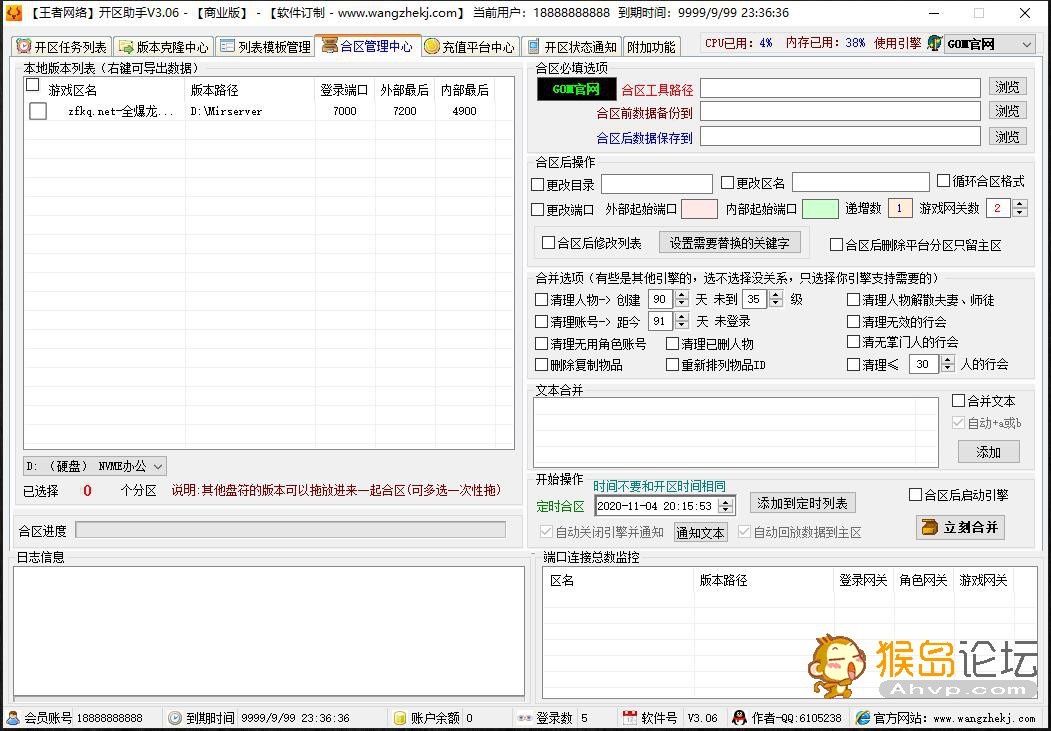The height and width of the screenshot is (731, 1051).
Task: Click the Internet Explorer icon beside 官方网站
Action: (x=863, y=718)
